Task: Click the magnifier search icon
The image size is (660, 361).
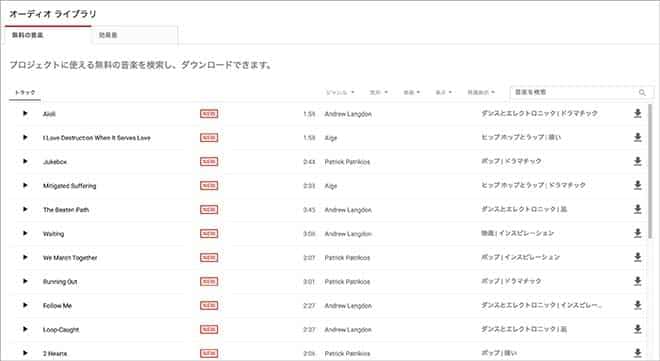Action: coord(642,93)
